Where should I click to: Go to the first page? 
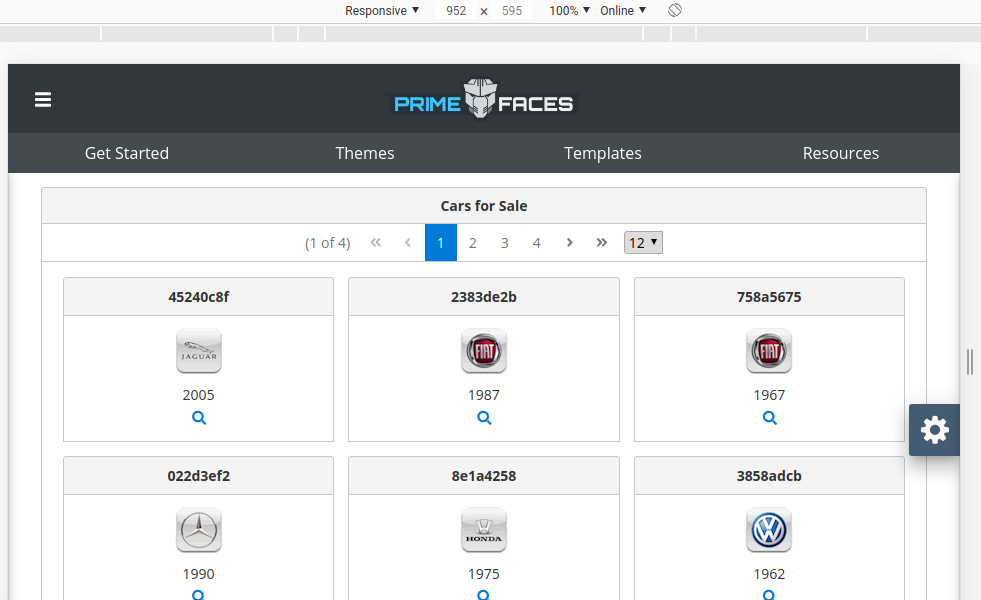coord(375,242)
